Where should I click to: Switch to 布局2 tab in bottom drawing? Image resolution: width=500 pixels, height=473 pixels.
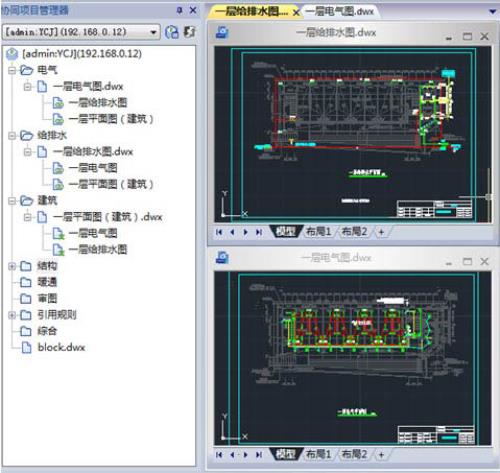354,454
